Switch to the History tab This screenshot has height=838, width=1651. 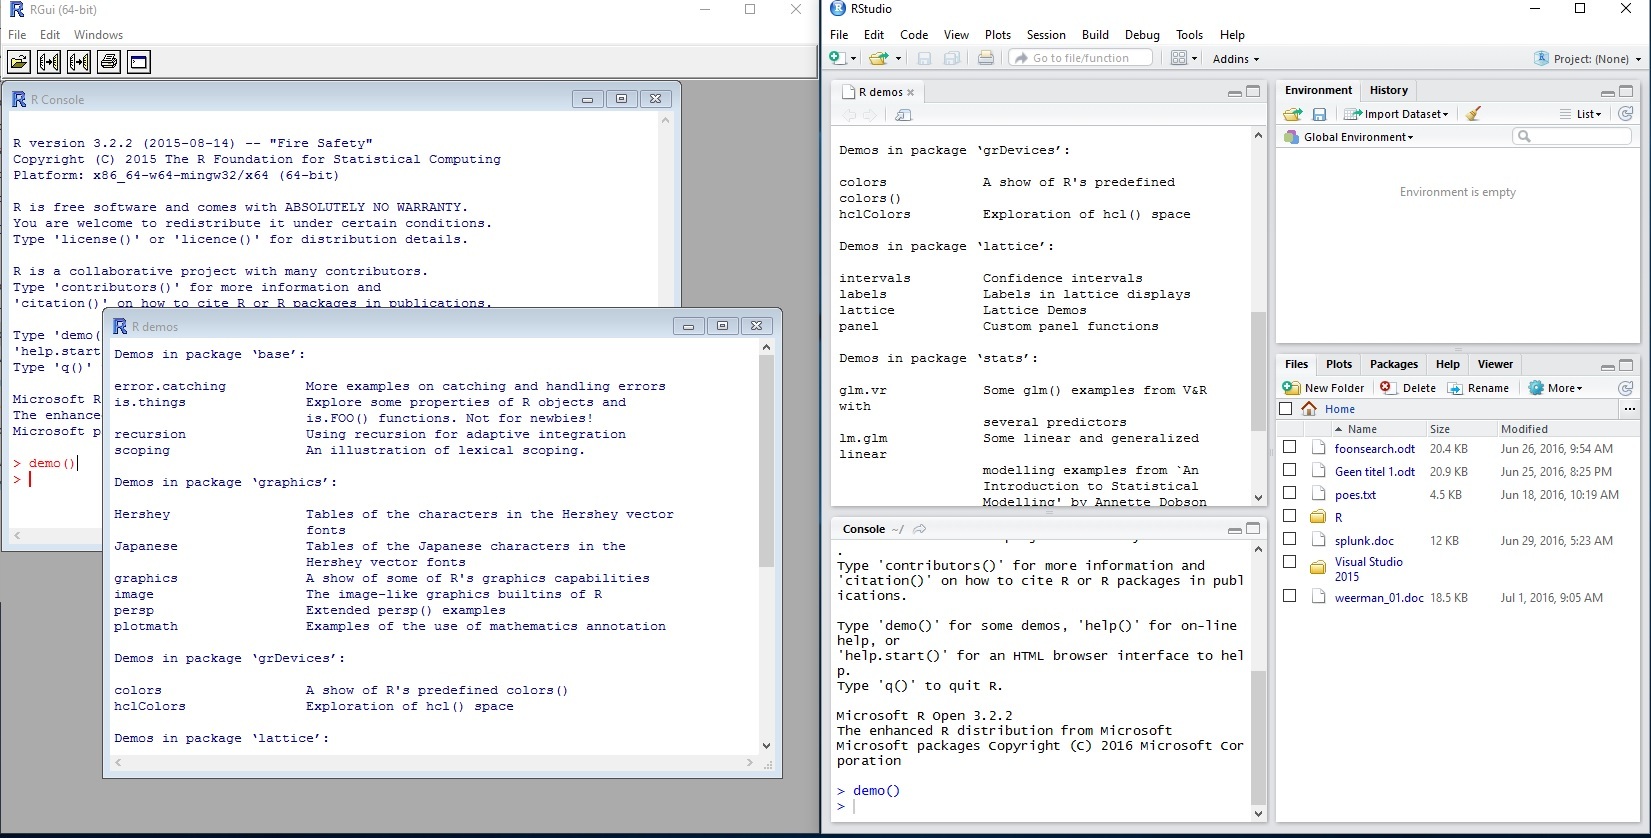point(1388,90)
